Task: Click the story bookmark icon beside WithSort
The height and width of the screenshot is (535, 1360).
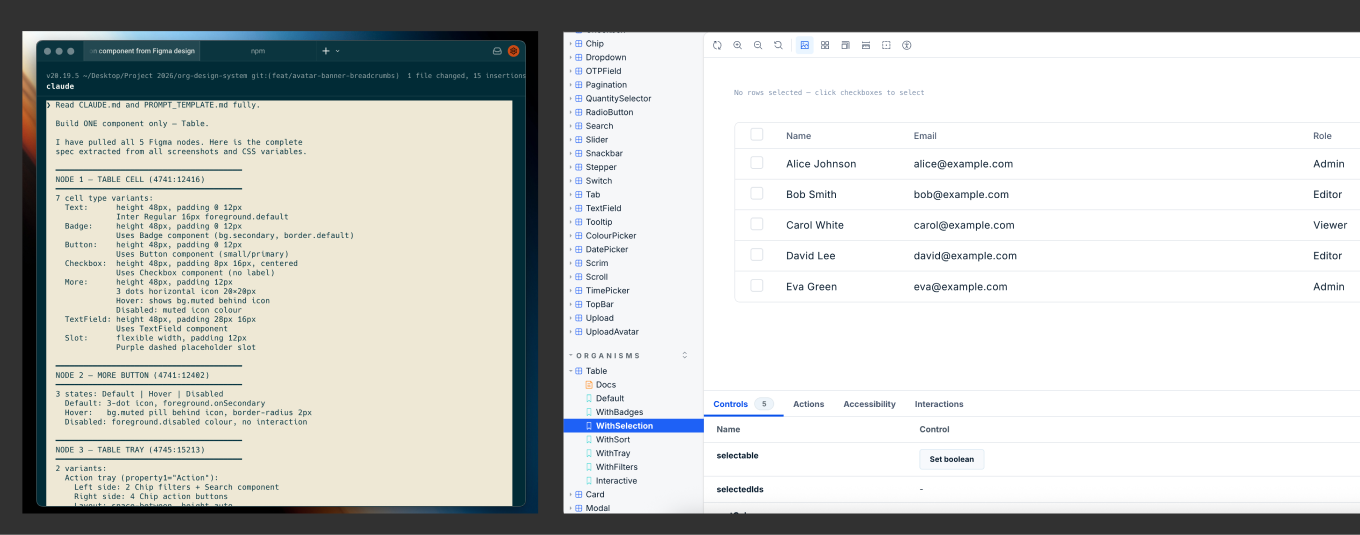Action: click(588, 440)
